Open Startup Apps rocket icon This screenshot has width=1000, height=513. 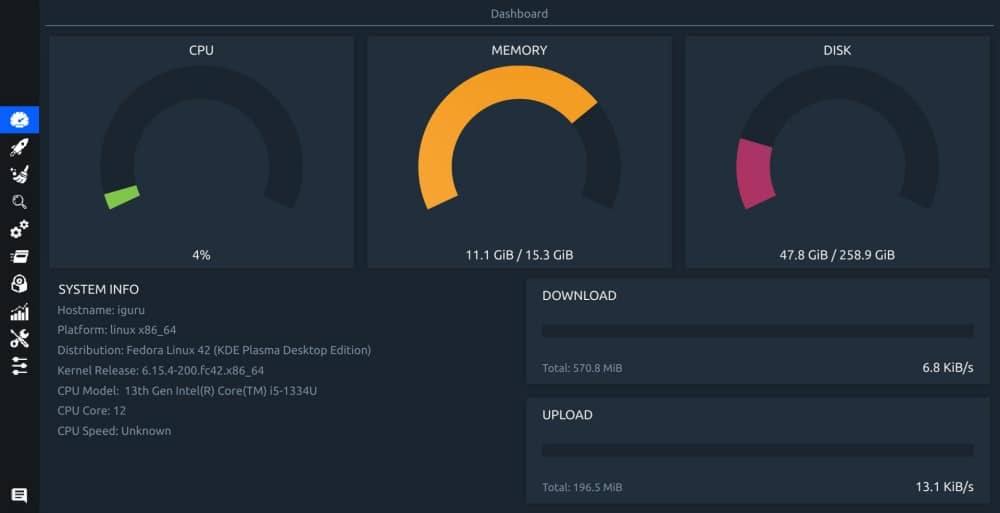coord(19,148)
